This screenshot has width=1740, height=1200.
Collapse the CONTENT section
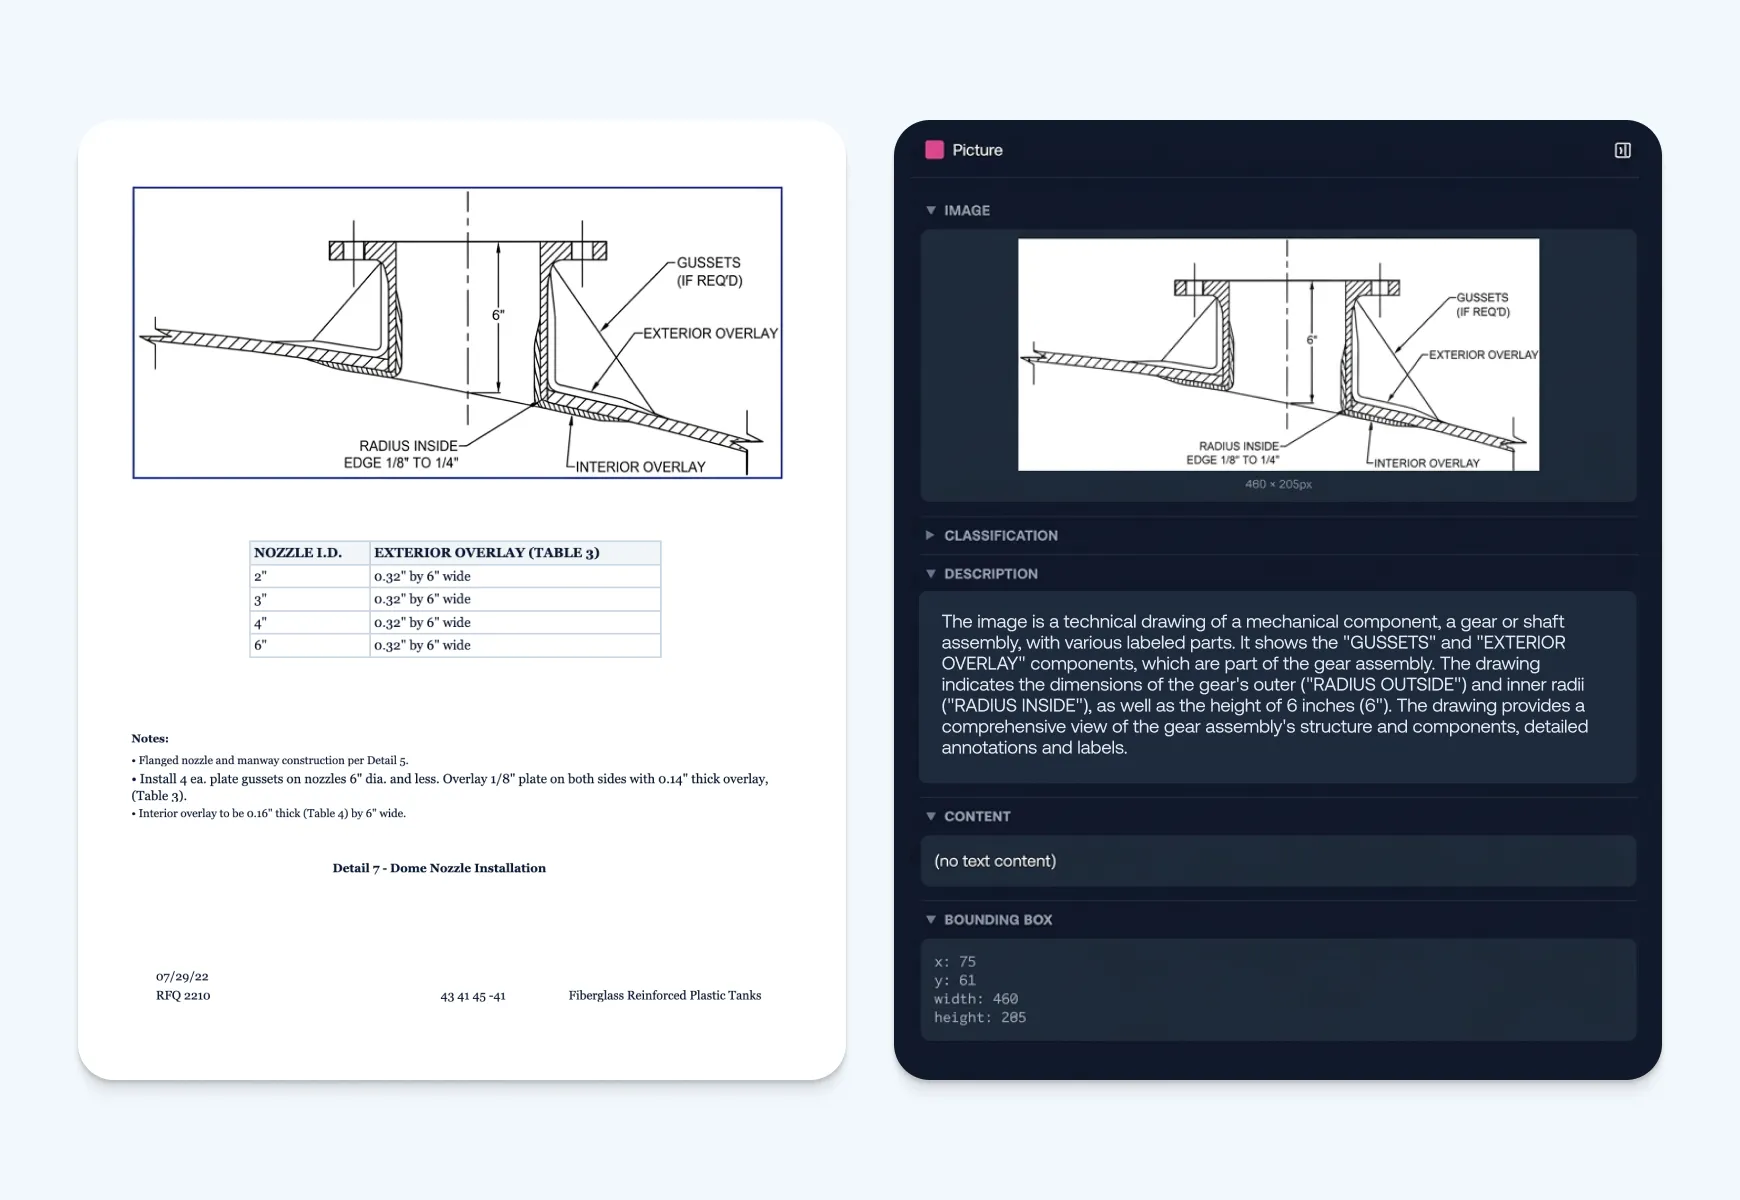[931, 816]
